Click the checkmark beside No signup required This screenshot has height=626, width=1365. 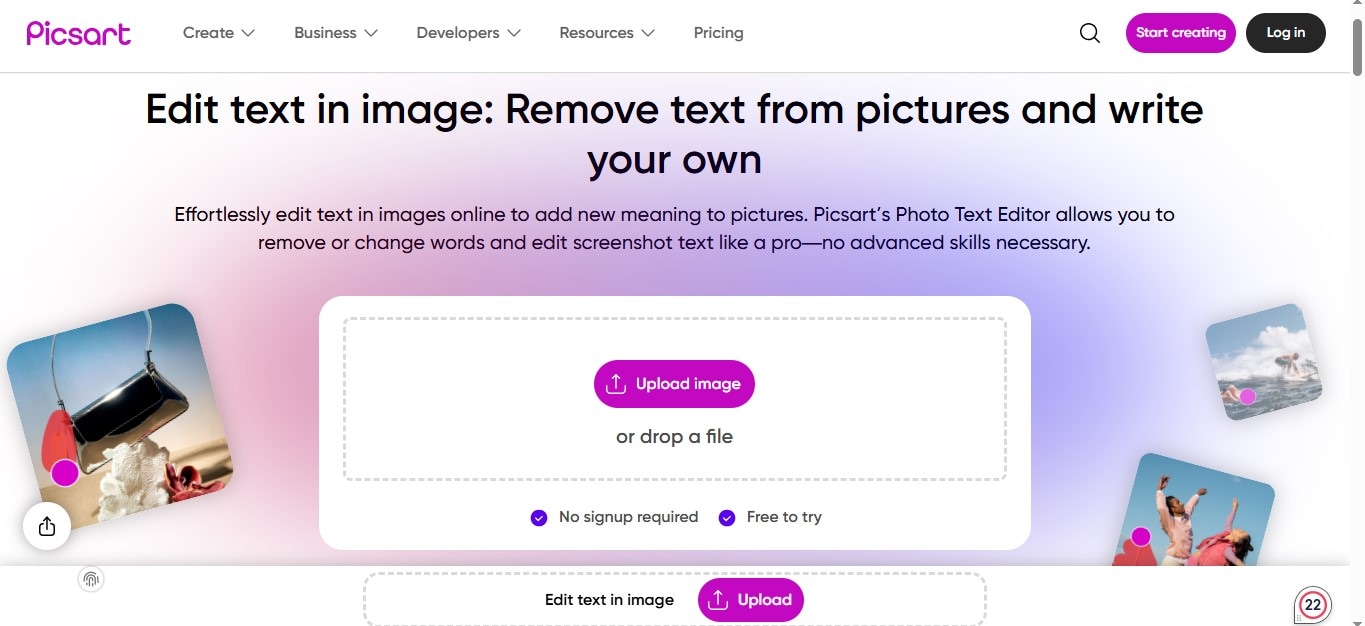539,518
